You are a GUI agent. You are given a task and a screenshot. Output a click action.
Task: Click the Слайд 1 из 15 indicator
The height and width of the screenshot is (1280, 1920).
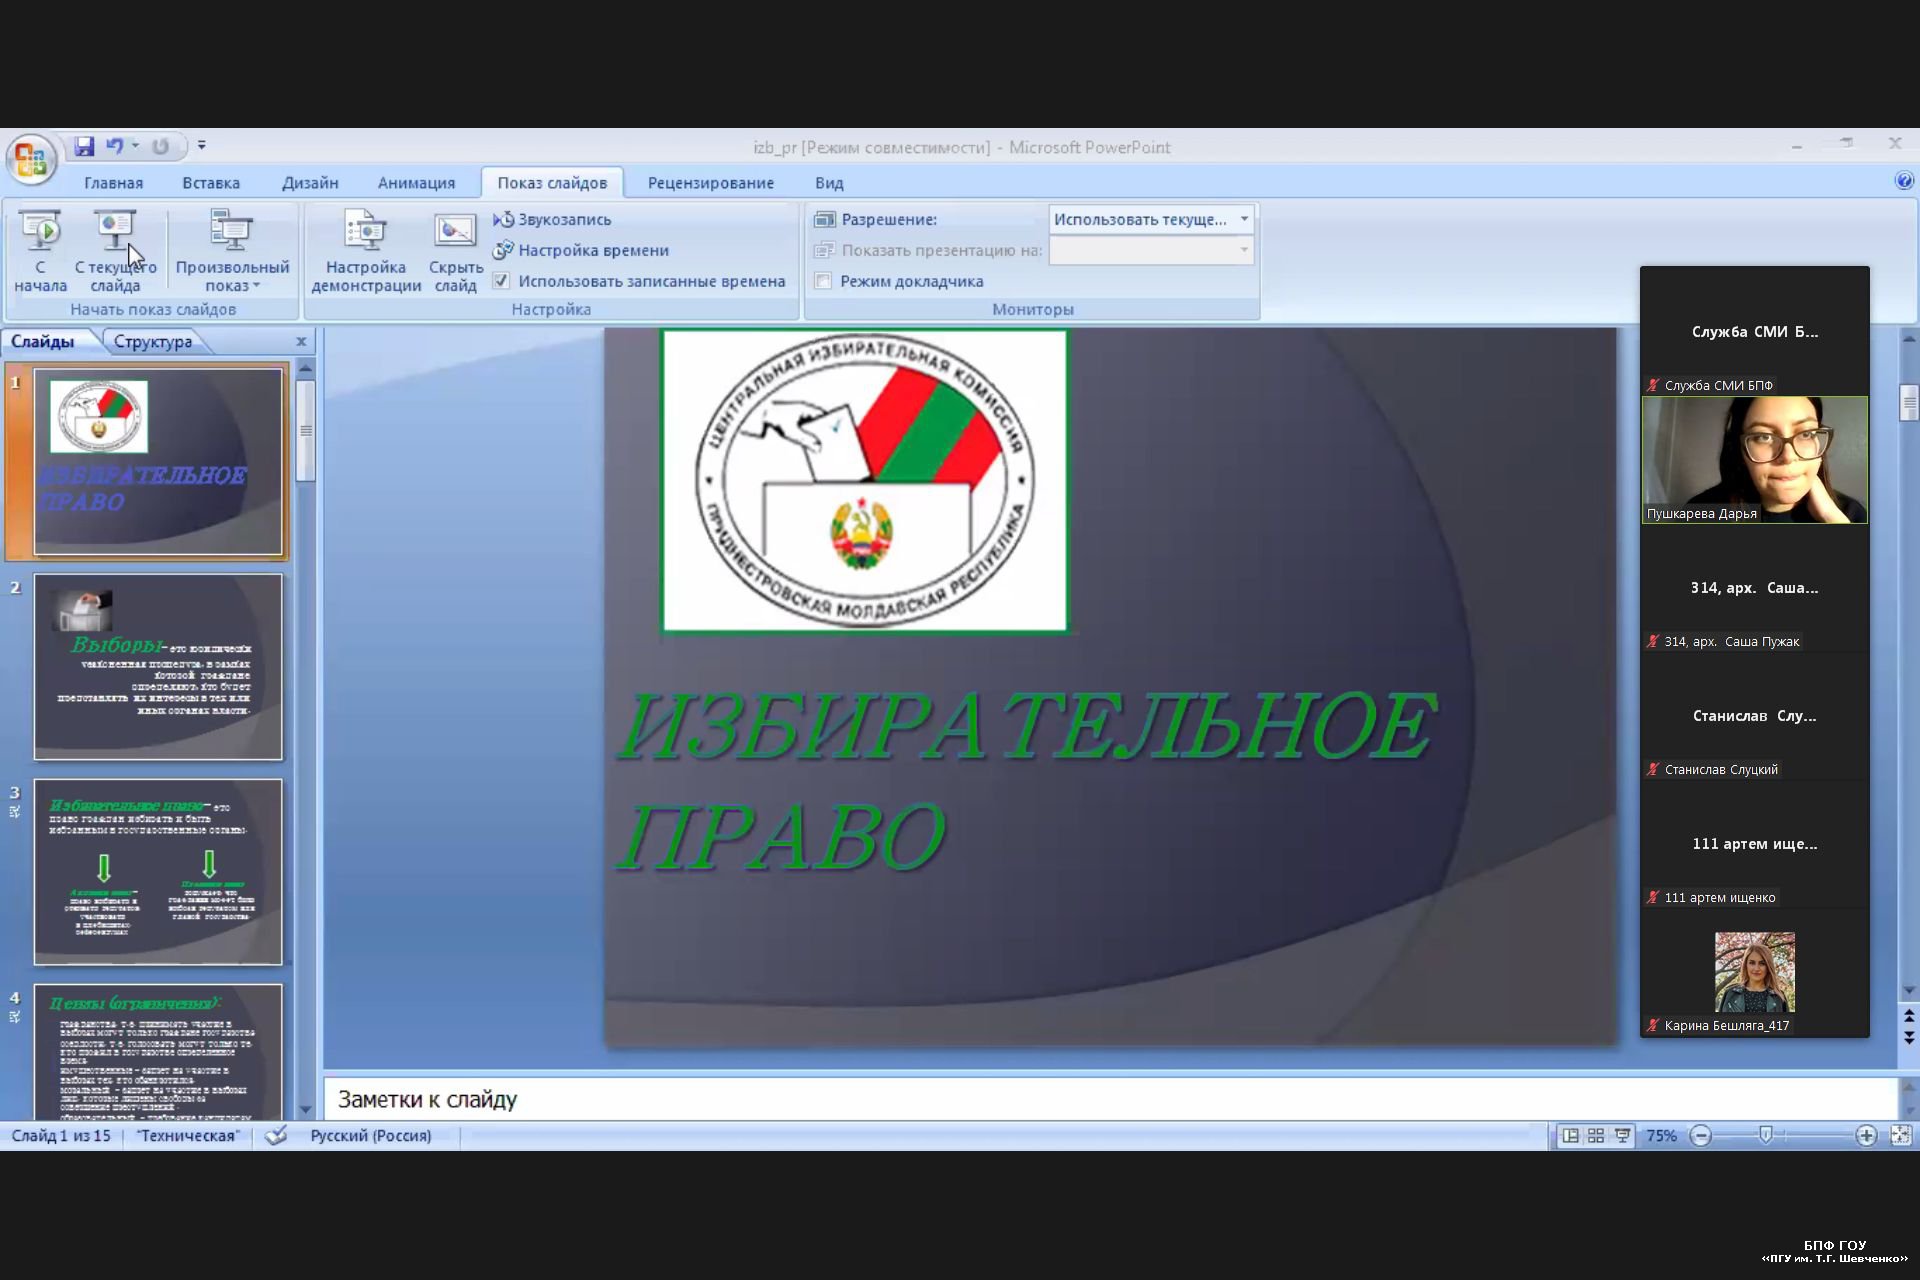[61, 1136]
